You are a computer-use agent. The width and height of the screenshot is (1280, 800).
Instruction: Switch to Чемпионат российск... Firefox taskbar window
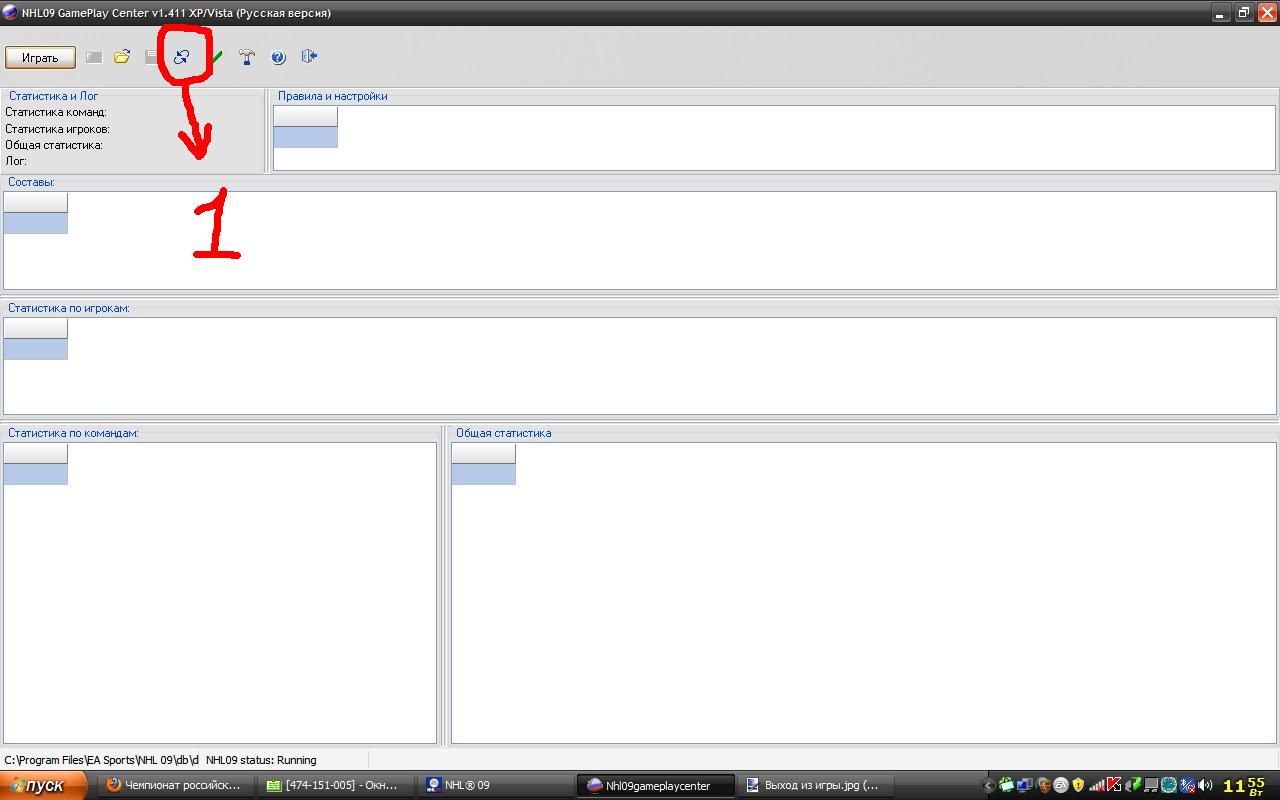pyautogui.click(x=177, y=785)
